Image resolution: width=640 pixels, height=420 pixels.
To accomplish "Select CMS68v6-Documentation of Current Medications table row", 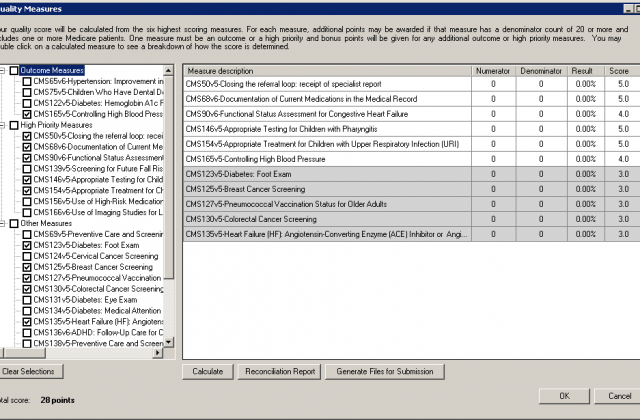I will click(x=411, y=99).
